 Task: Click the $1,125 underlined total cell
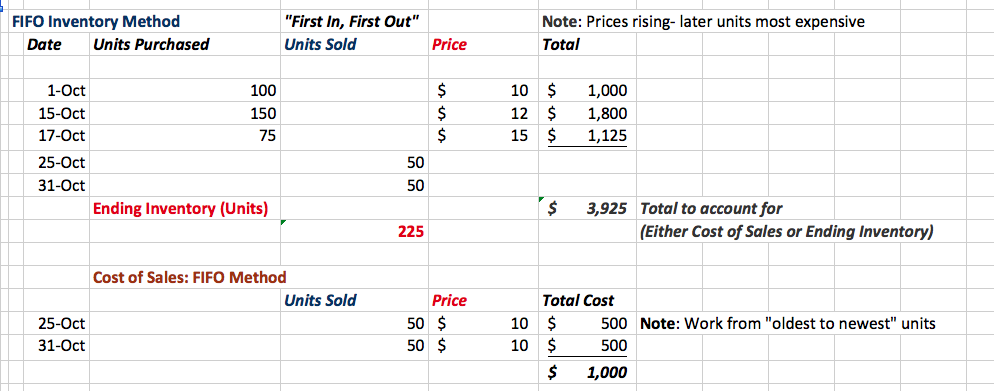click(588, 135)
